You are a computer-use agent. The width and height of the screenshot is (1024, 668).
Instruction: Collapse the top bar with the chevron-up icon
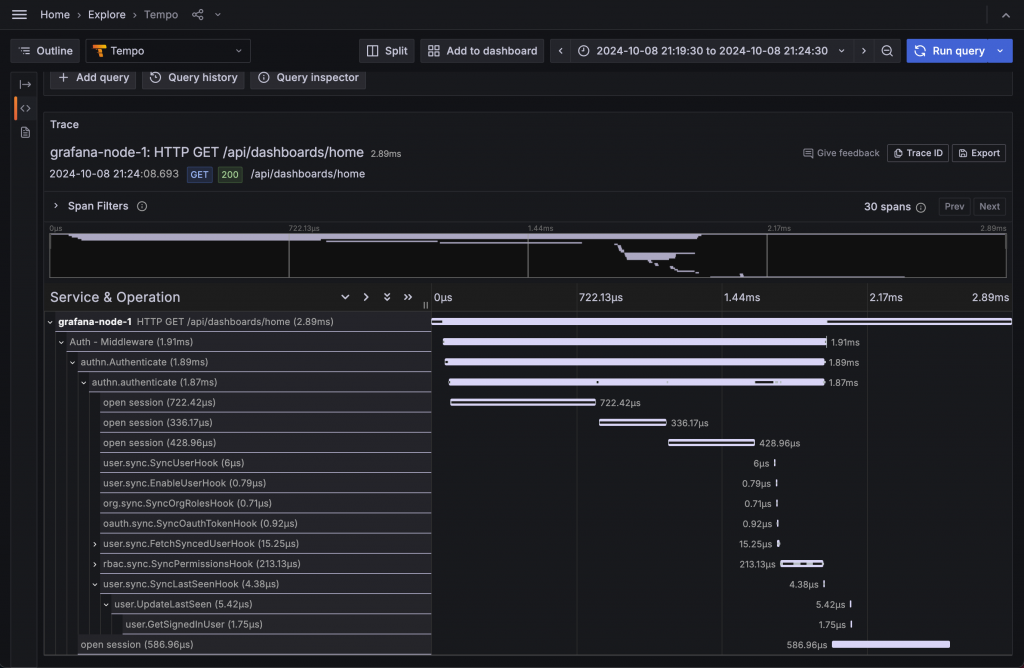(1006, 15)
